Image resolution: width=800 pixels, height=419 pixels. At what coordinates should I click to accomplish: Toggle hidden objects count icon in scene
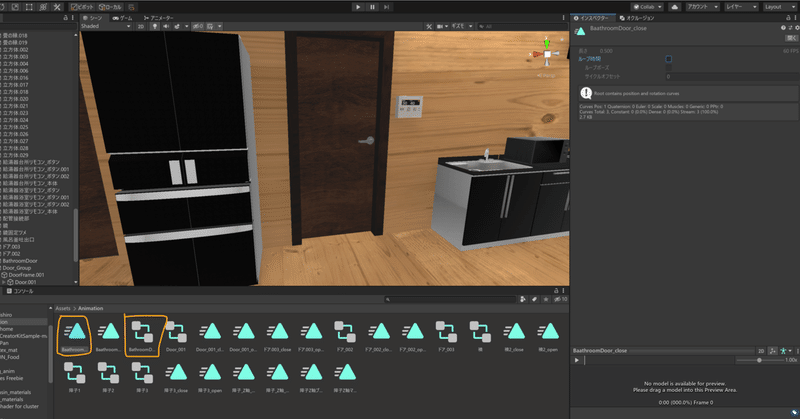pos(198,27)
